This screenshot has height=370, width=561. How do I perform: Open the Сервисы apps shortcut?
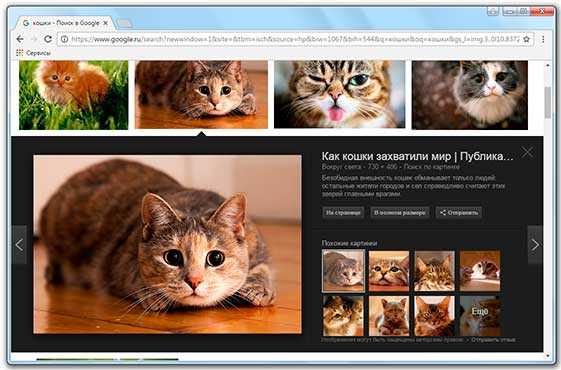33,53
